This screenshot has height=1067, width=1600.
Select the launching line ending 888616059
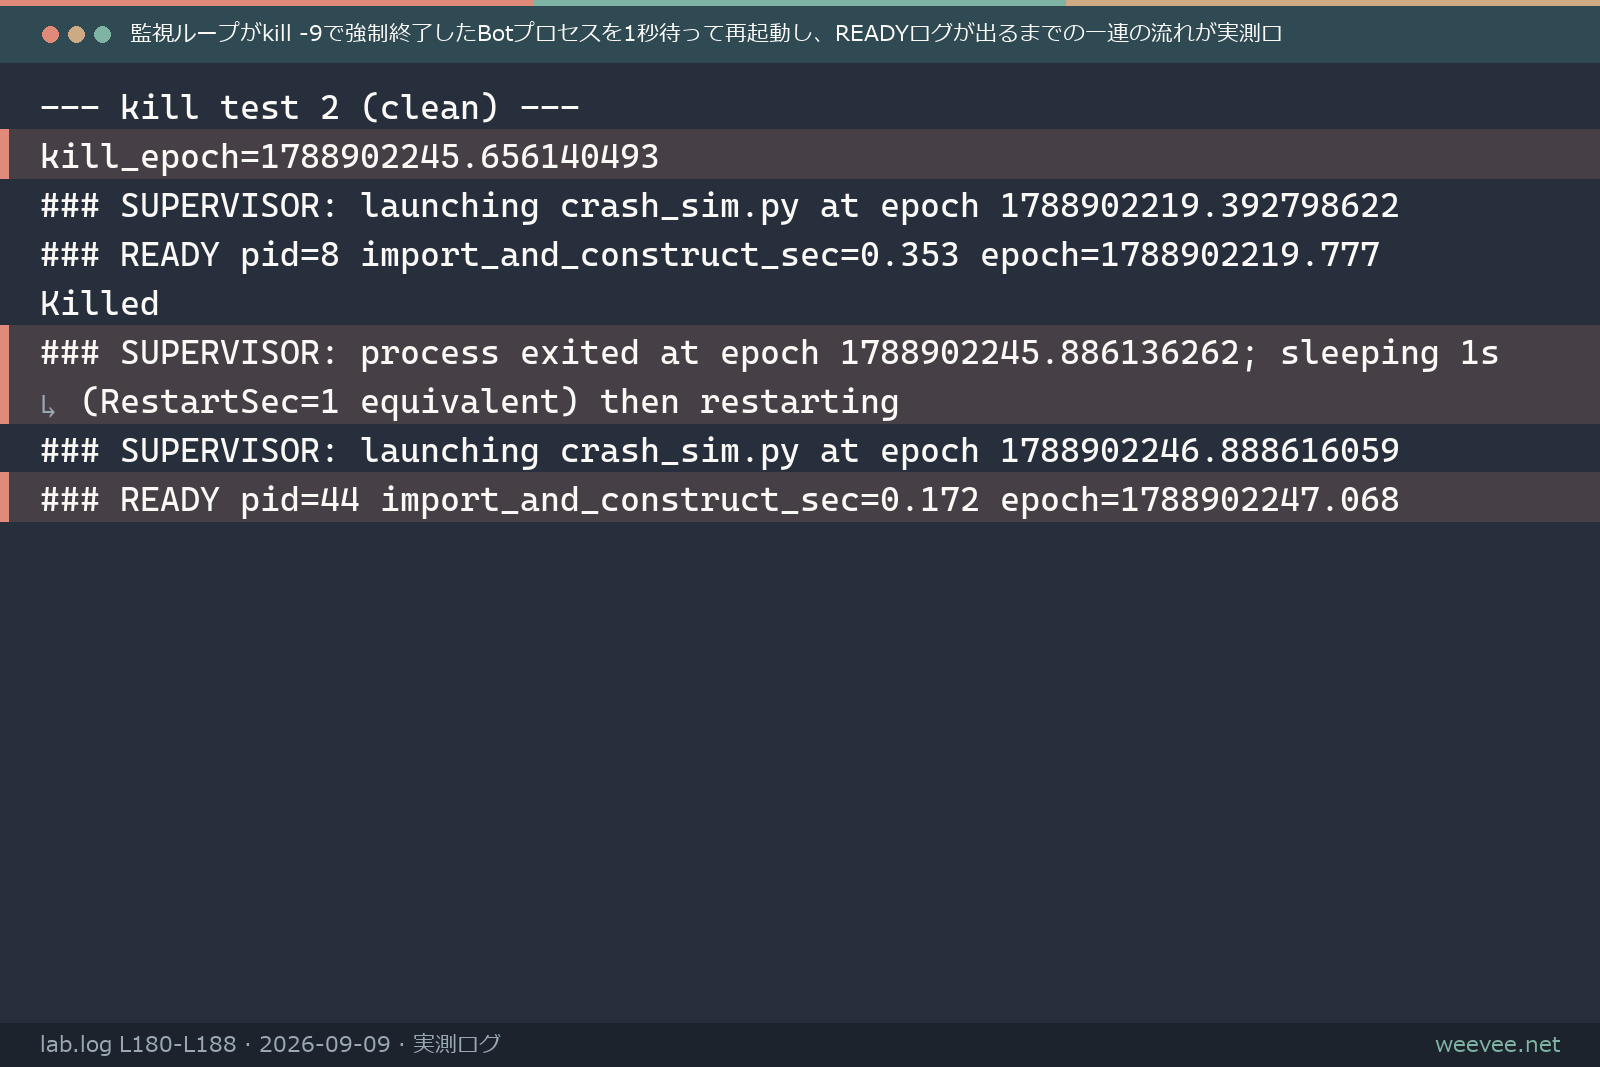[x=720, y=450]
